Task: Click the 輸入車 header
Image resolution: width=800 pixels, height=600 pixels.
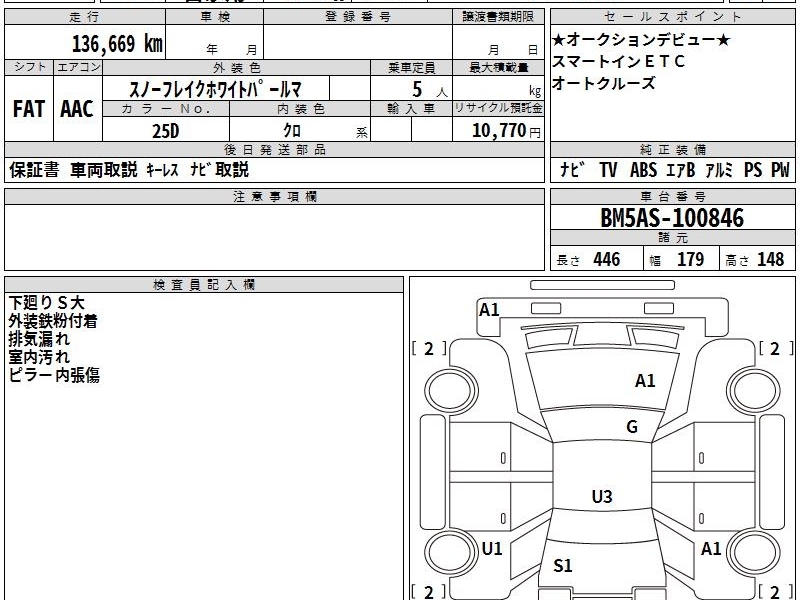Action: coord(411,109)
